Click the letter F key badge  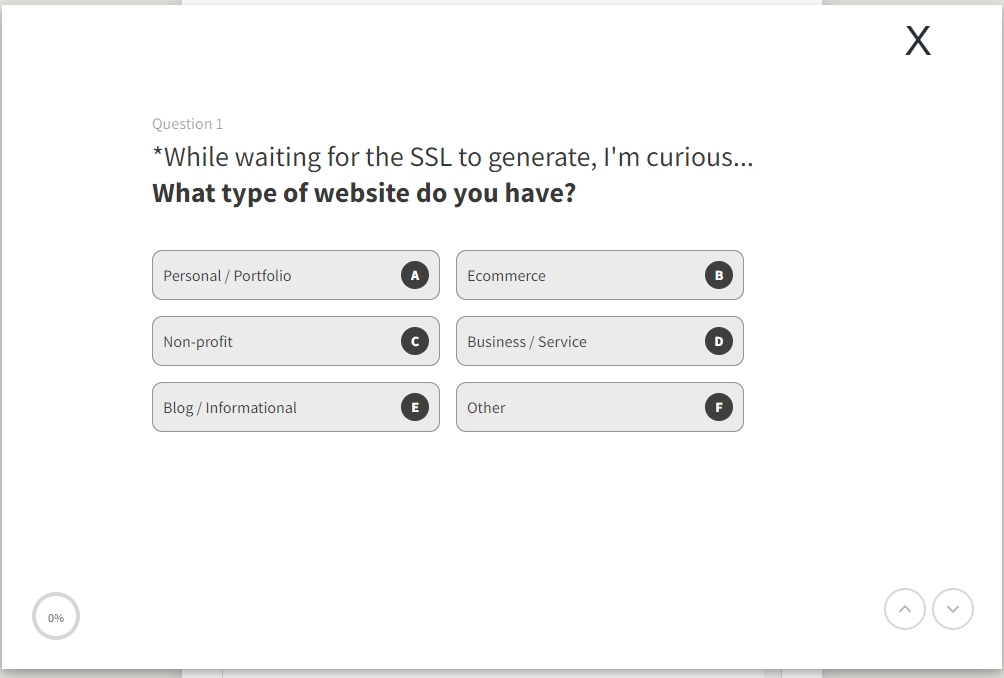pos(718,407)
